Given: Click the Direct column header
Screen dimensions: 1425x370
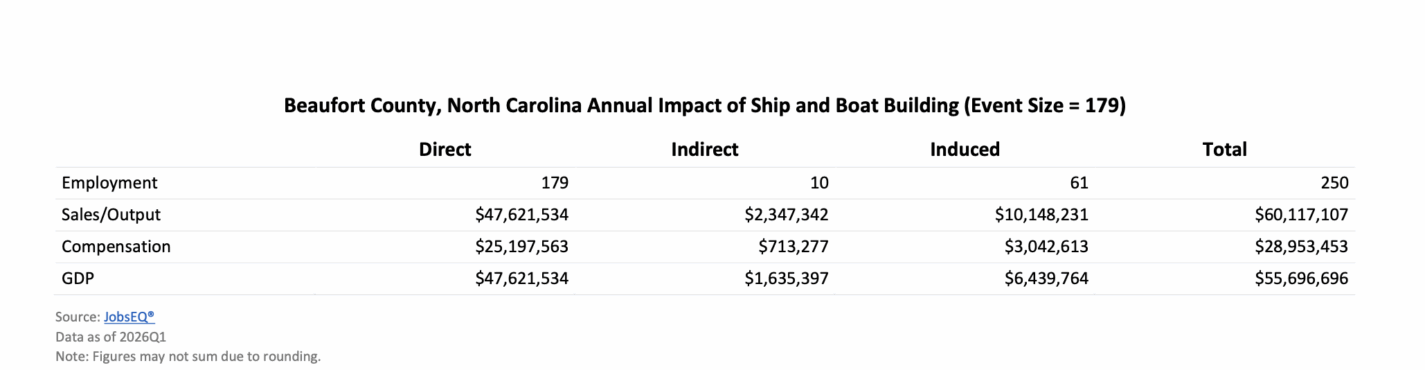Looking at the screenshot, I should click(445, 150).
